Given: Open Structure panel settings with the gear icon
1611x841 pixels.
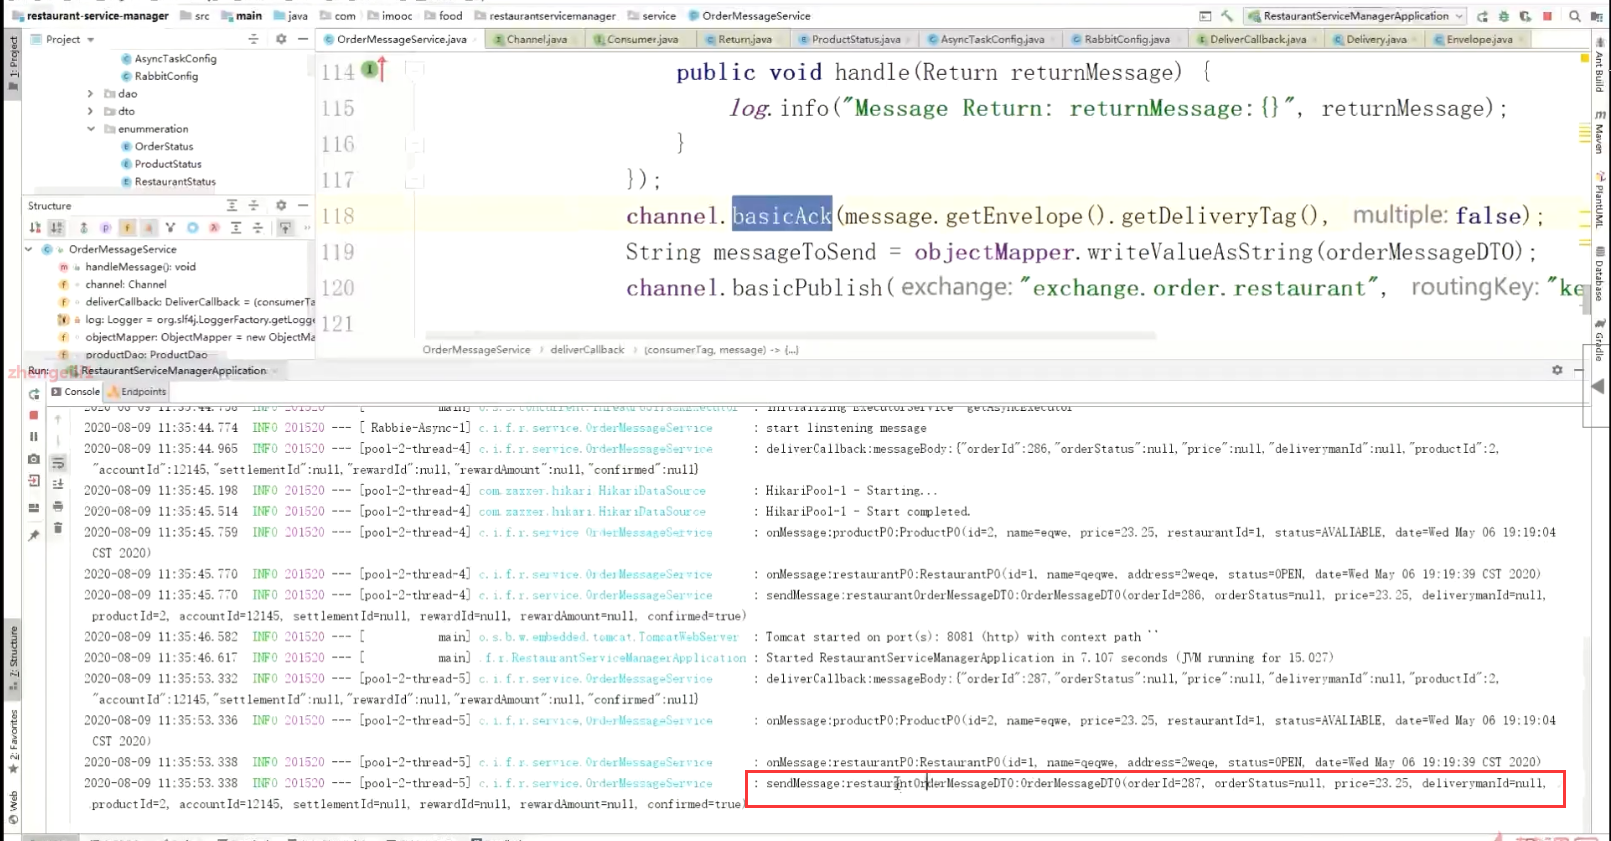Looking at the screenshot, I should click(x=281, y=205).
